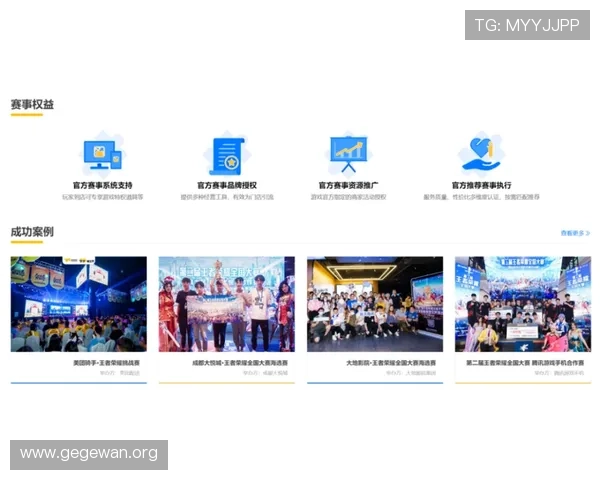This screenshot has width=600, height=480.
Task: Open the 美团骑手·王者荣耀挑战赛 stage photo
Action: pyautogui.click(x=78, y=304)
